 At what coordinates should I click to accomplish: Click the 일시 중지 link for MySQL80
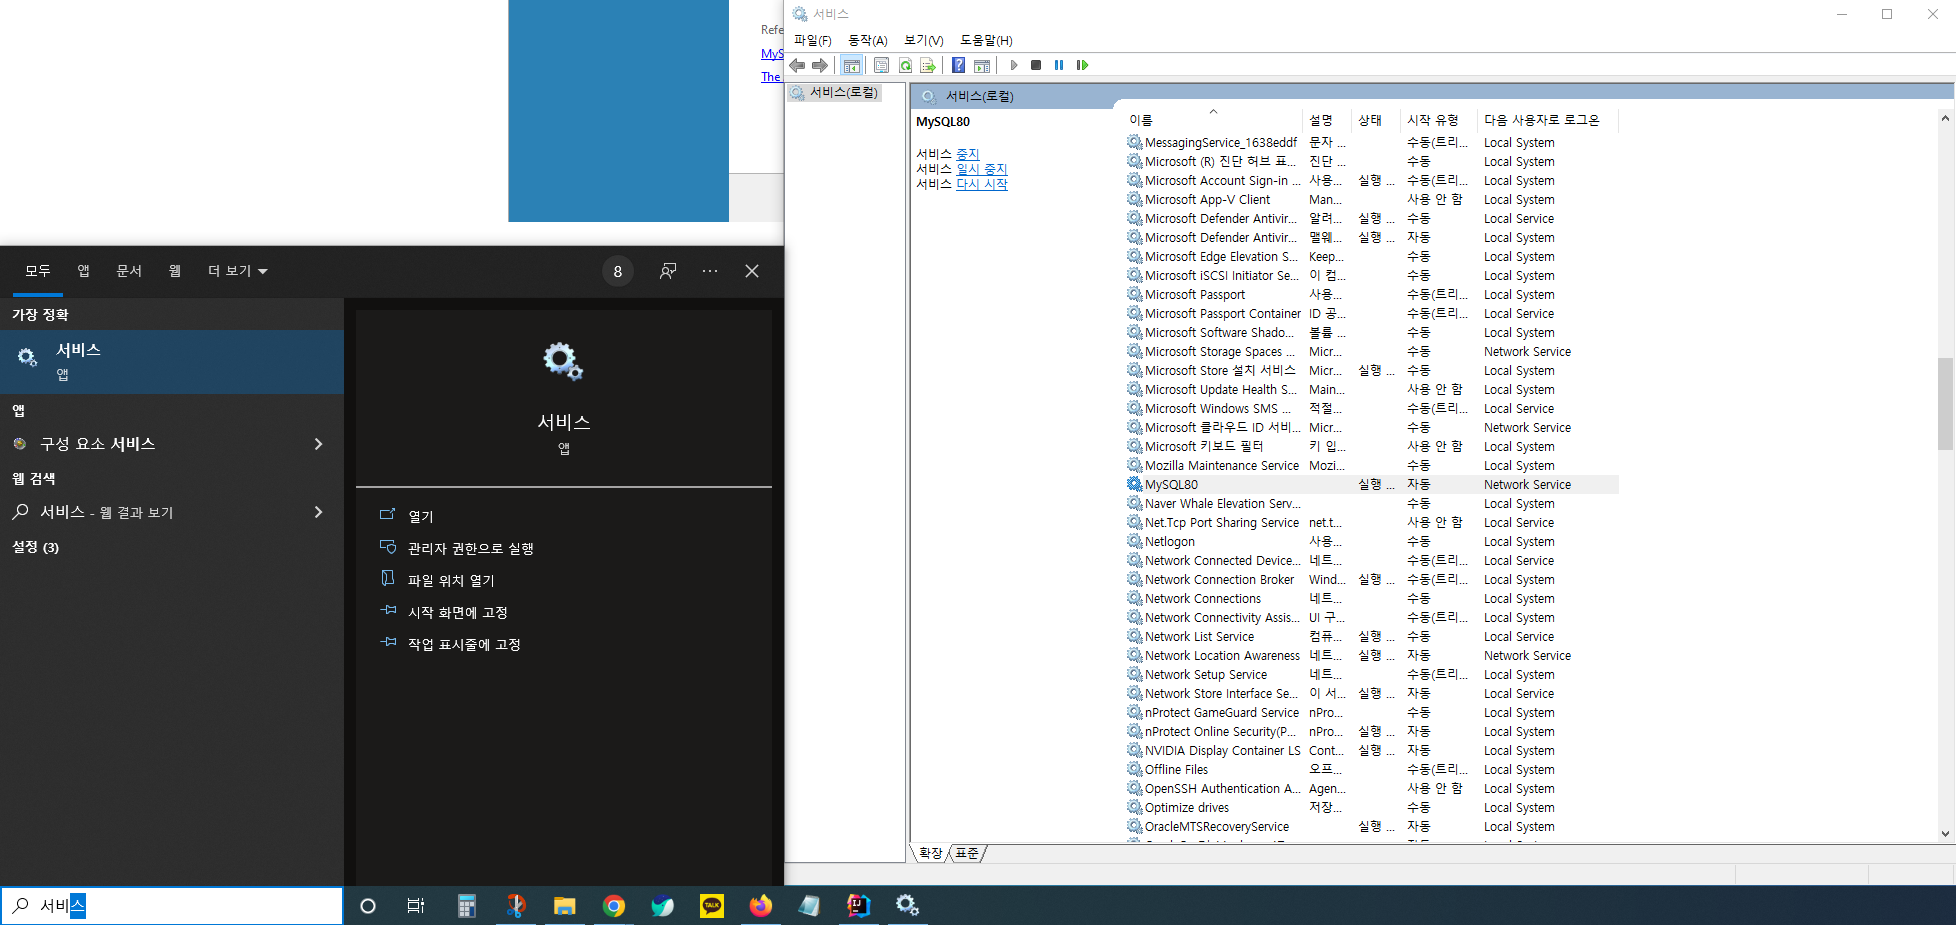(982, 169)
